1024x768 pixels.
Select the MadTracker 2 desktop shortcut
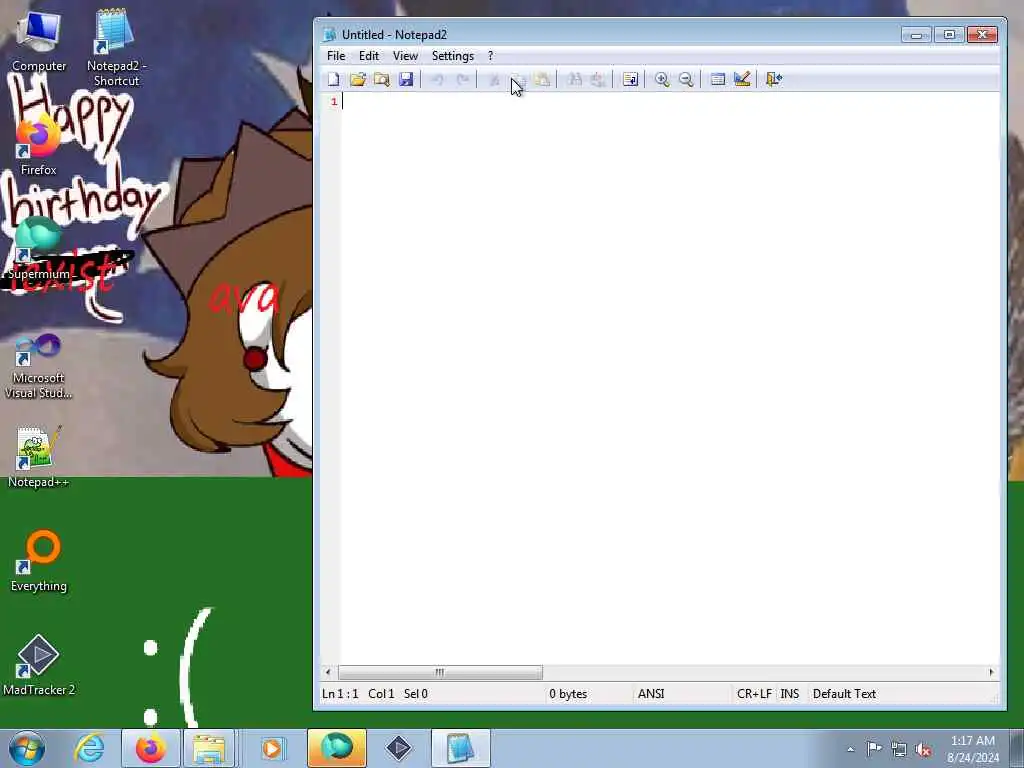[x=39, y=665]
